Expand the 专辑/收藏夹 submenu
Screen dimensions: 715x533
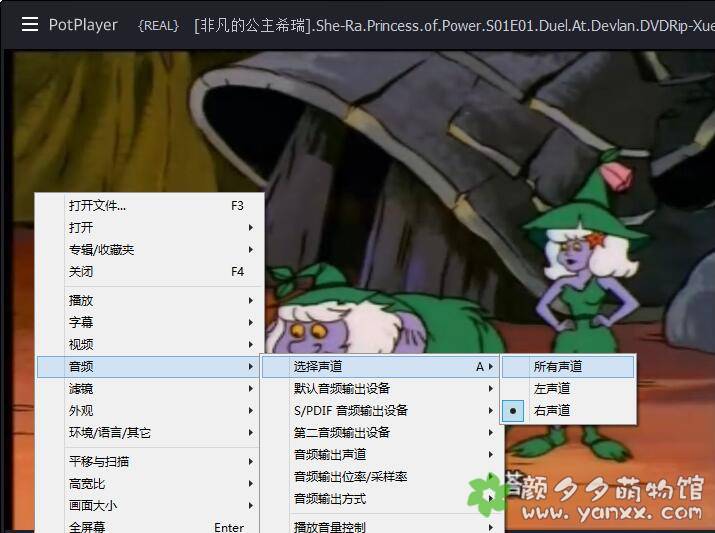coord(150,249)
